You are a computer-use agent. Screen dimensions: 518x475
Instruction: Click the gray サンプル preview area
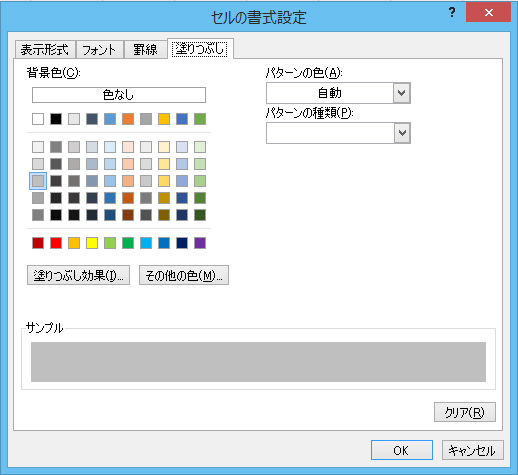[x=258, y=362]
